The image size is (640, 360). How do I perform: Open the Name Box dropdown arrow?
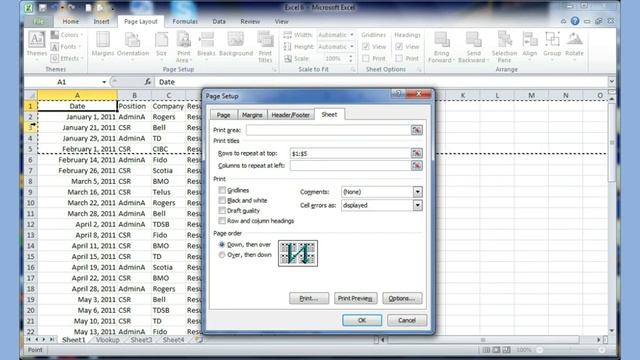[x=104, y=82]
